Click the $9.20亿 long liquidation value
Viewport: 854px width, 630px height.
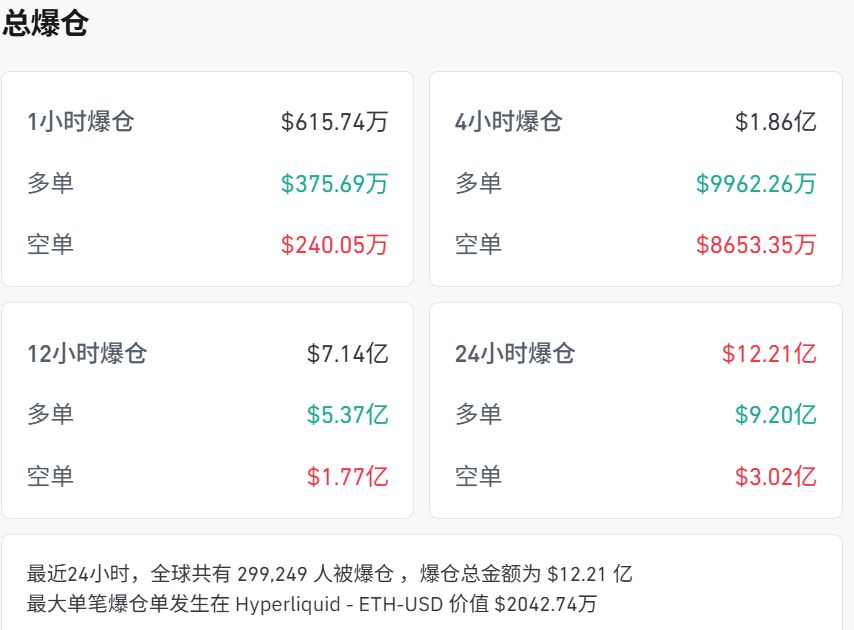click(775, 415)
